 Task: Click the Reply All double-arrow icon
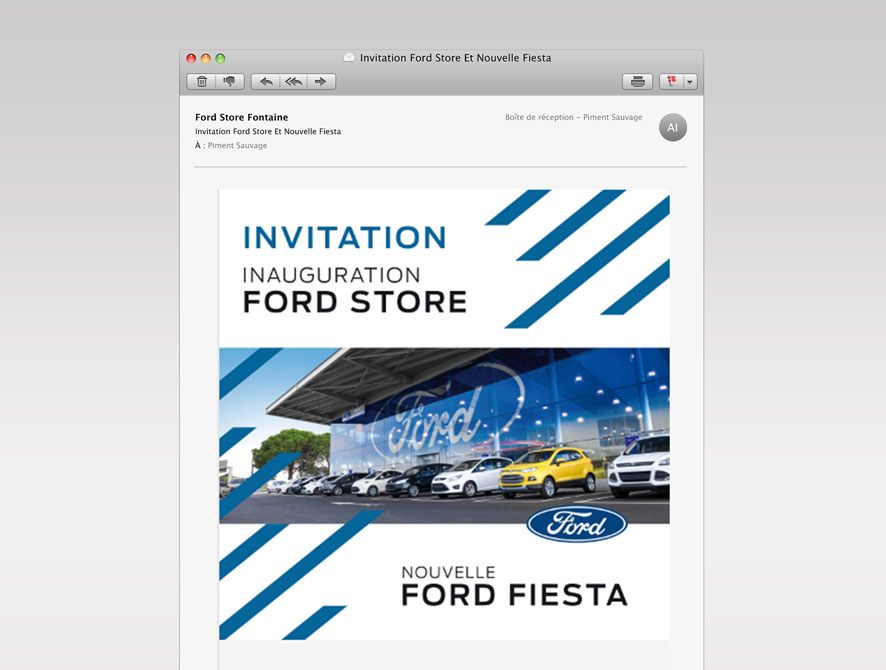pos(293,82)
